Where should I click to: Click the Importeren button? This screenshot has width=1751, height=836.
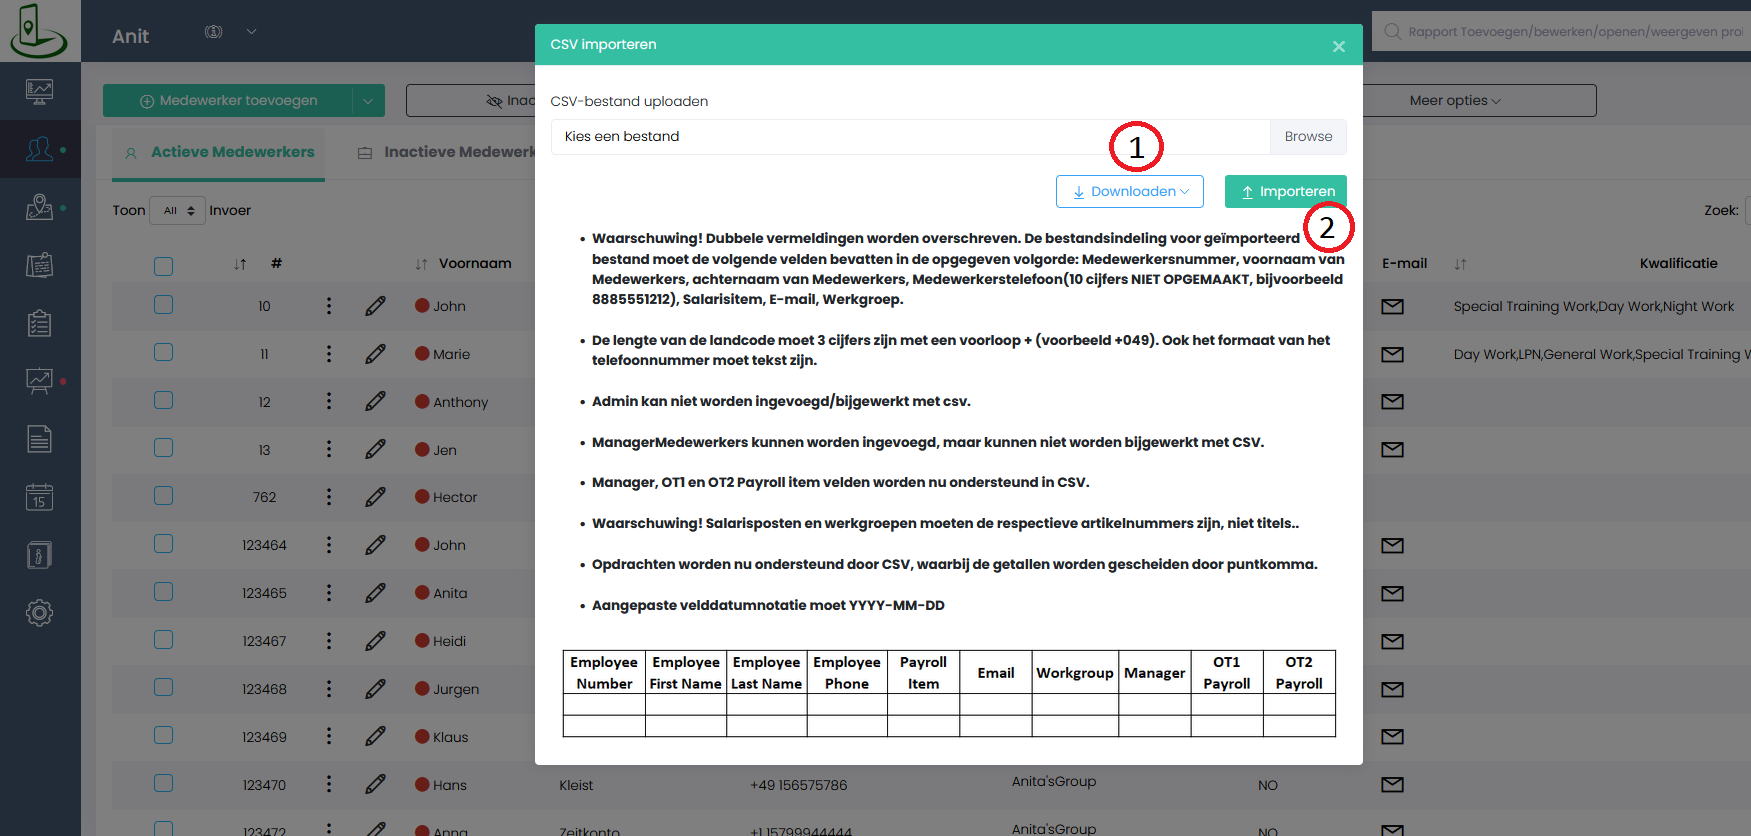(x=1285, y=192)
